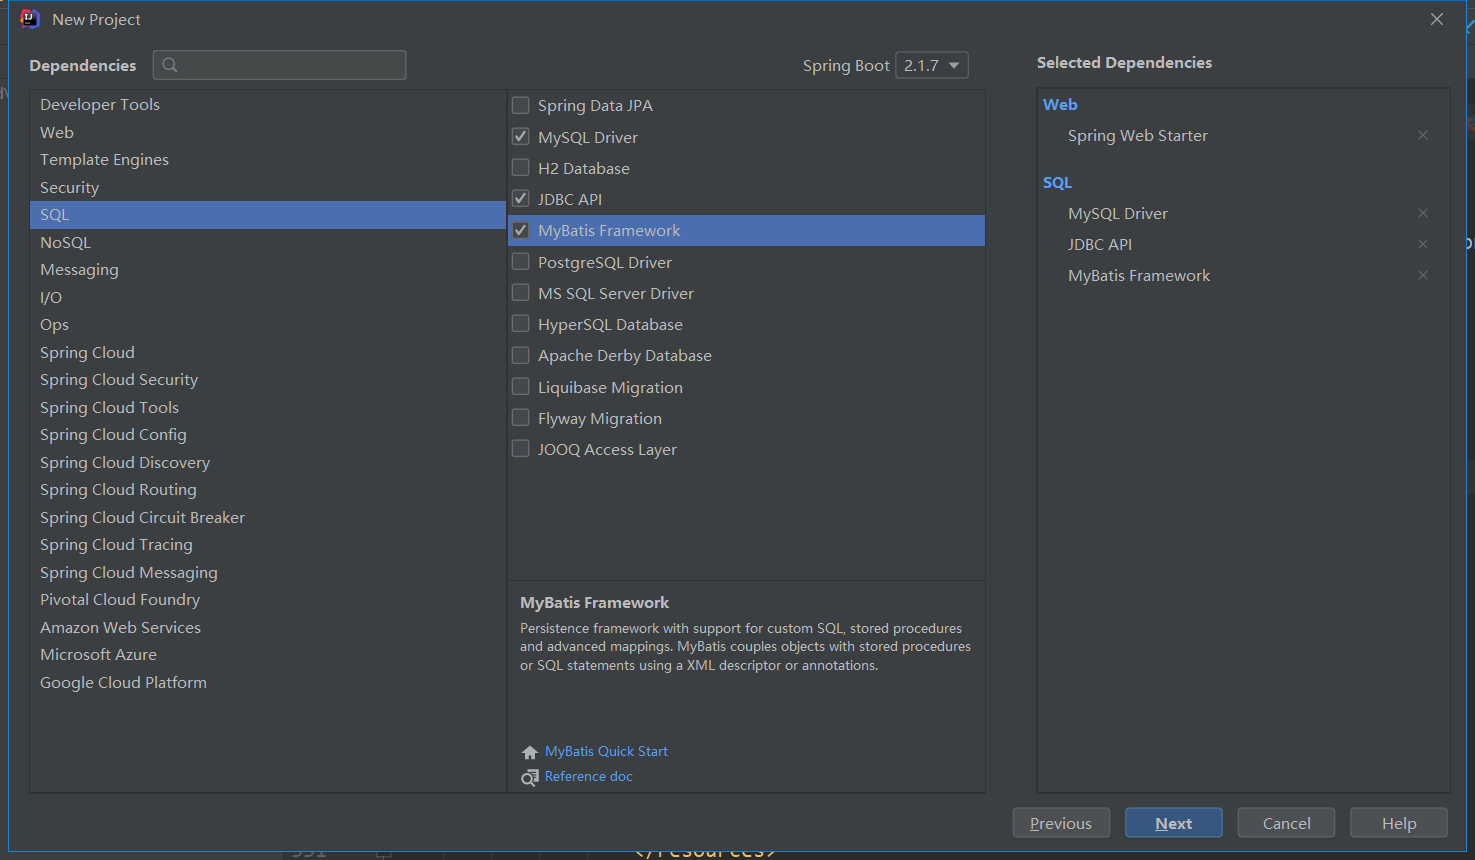The height and width of the screenshot is (860, 1475).
Task: Click the SQL group heading in Selected Dependencies
Action: click(x=1057, y=182)
